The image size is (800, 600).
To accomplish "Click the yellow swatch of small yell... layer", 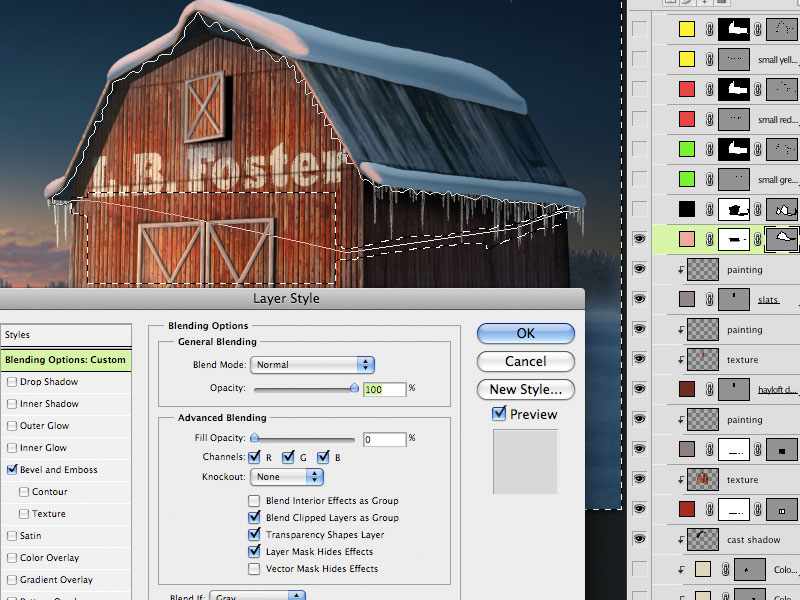I will 687,59.
